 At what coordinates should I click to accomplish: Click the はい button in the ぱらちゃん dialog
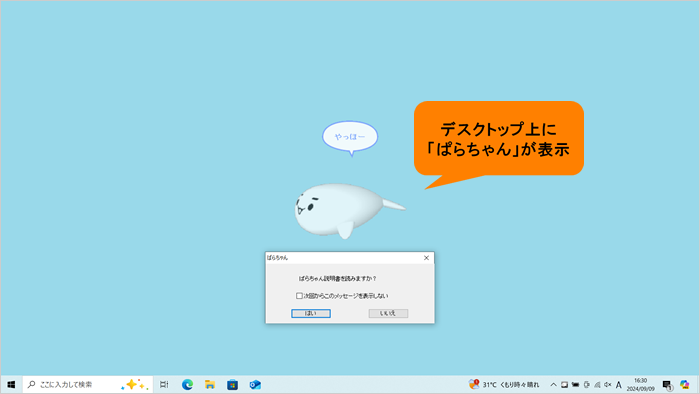(311, 313)
